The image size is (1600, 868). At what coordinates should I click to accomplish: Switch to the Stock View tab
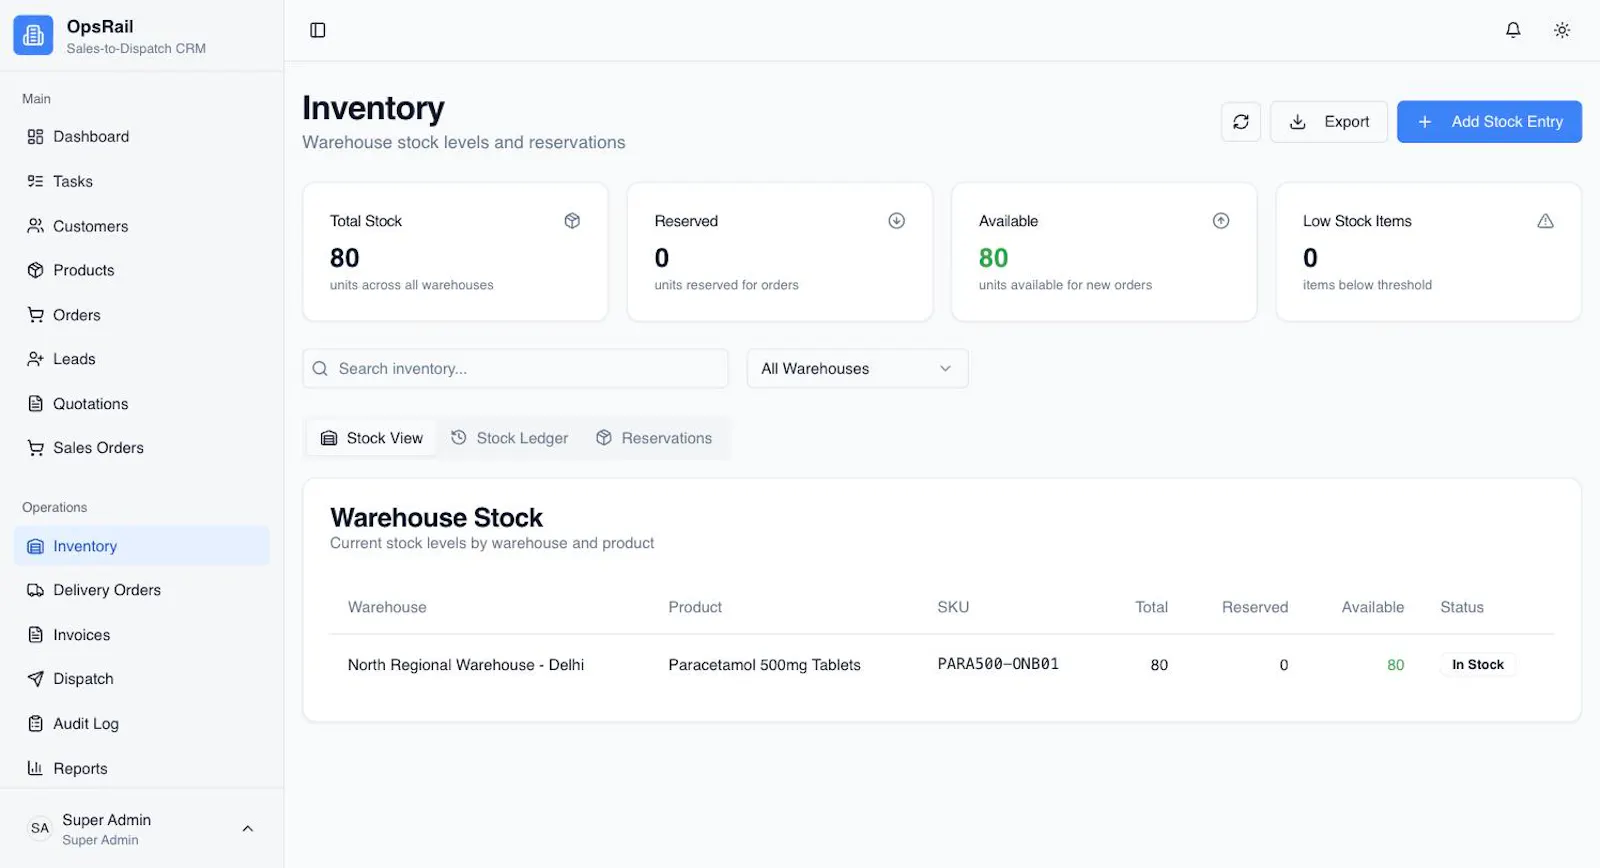point(372,438)
